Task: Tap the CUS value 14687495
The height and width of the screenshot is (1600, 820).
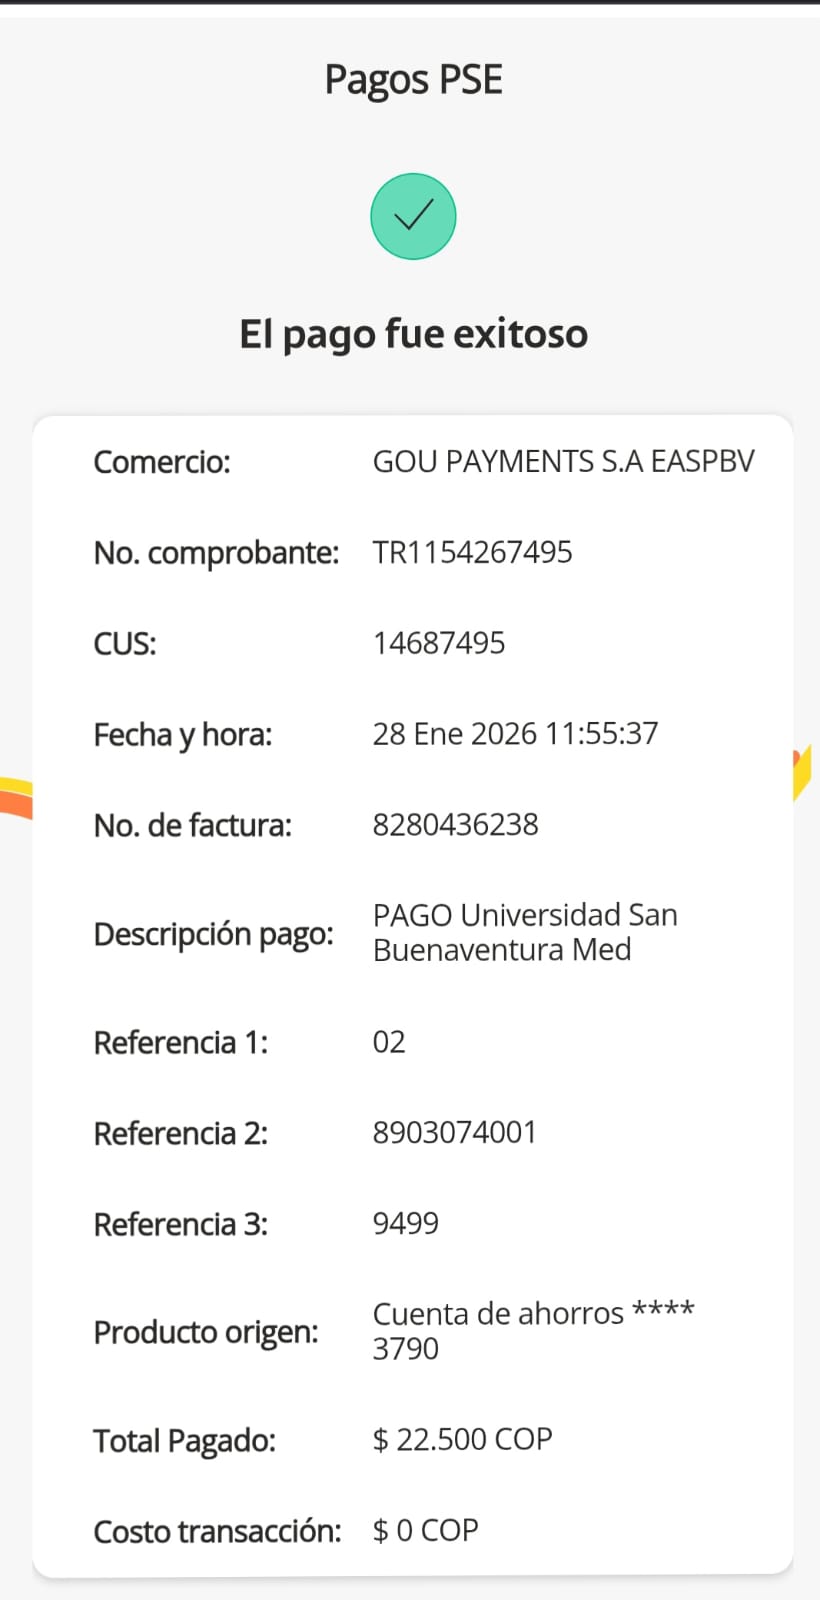Action: click(x=439, y=643)
